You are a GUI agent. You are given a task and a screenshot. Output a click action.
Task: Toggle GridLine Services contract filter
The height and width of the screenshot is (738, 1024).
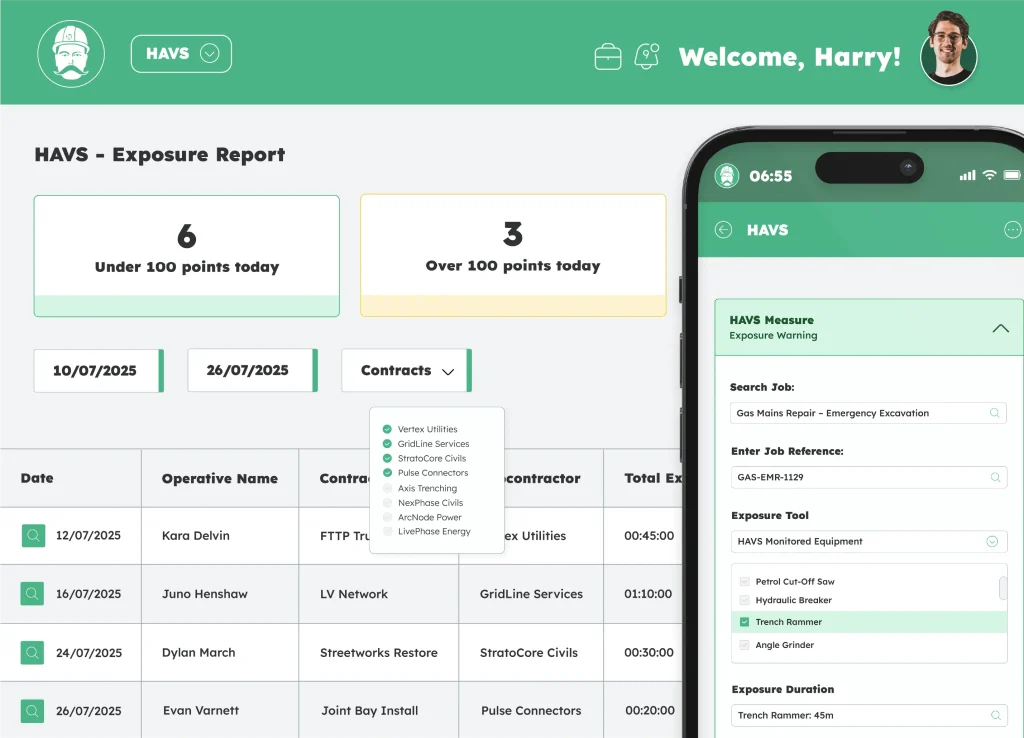click(387, 443)
